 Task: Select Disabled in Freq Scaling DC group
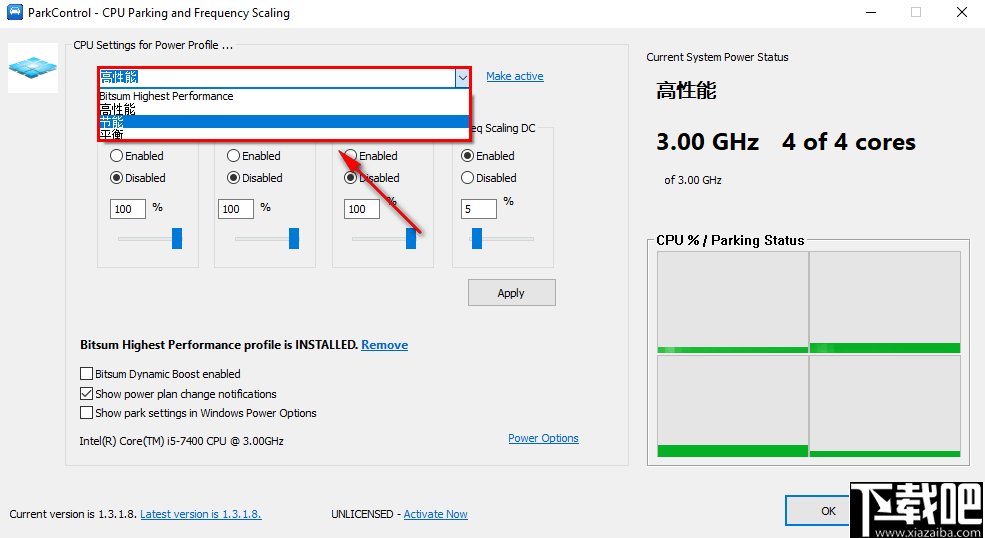[x=489, y=178]
